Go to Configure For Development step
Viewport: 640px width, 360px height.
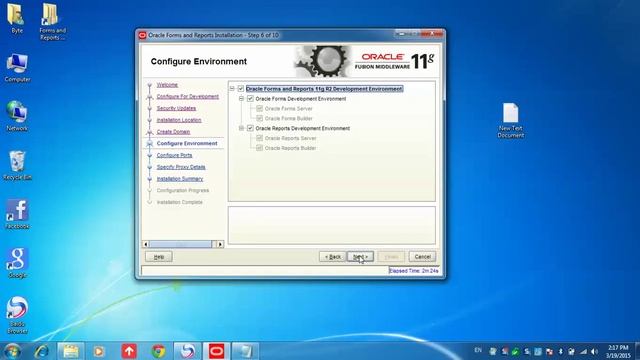tap(188, 97)
